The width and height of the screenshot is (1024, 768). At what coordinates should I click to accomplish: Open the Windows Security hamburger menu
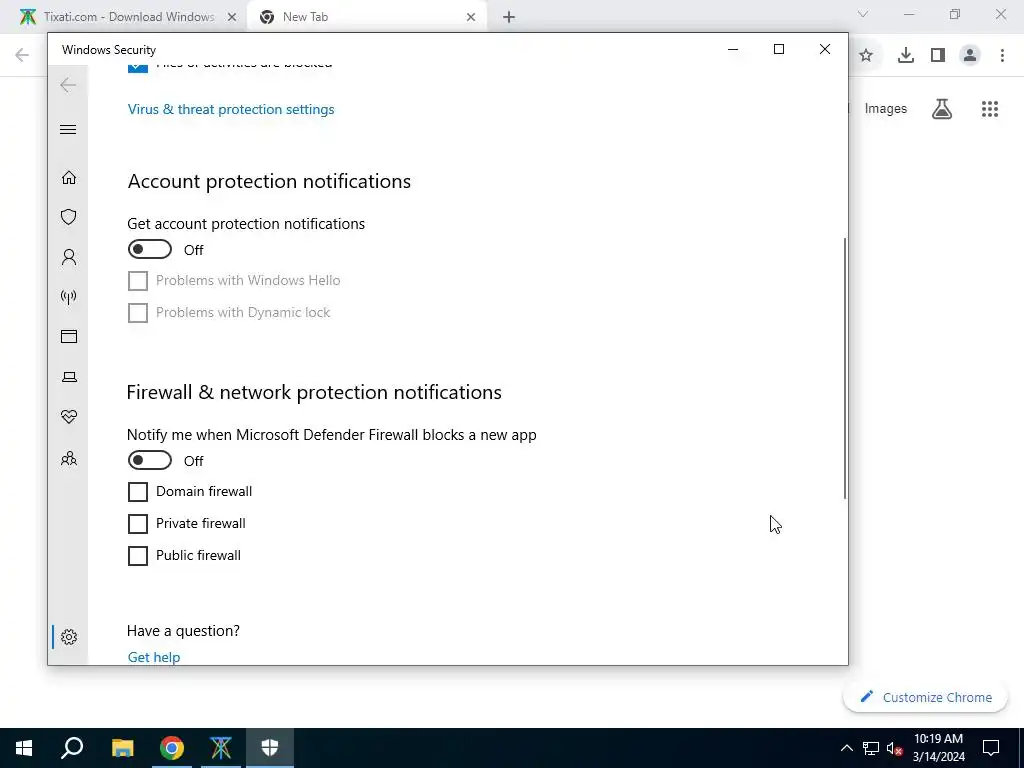(x=68, y=129)
